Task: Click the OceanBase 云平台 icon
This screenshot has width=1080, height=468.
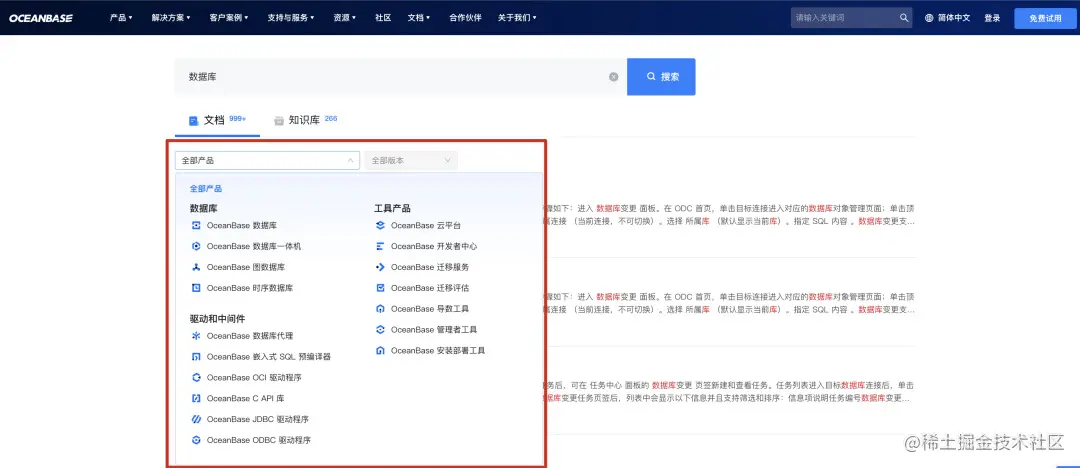Action: pyautogui.click(x=380, y=225)
